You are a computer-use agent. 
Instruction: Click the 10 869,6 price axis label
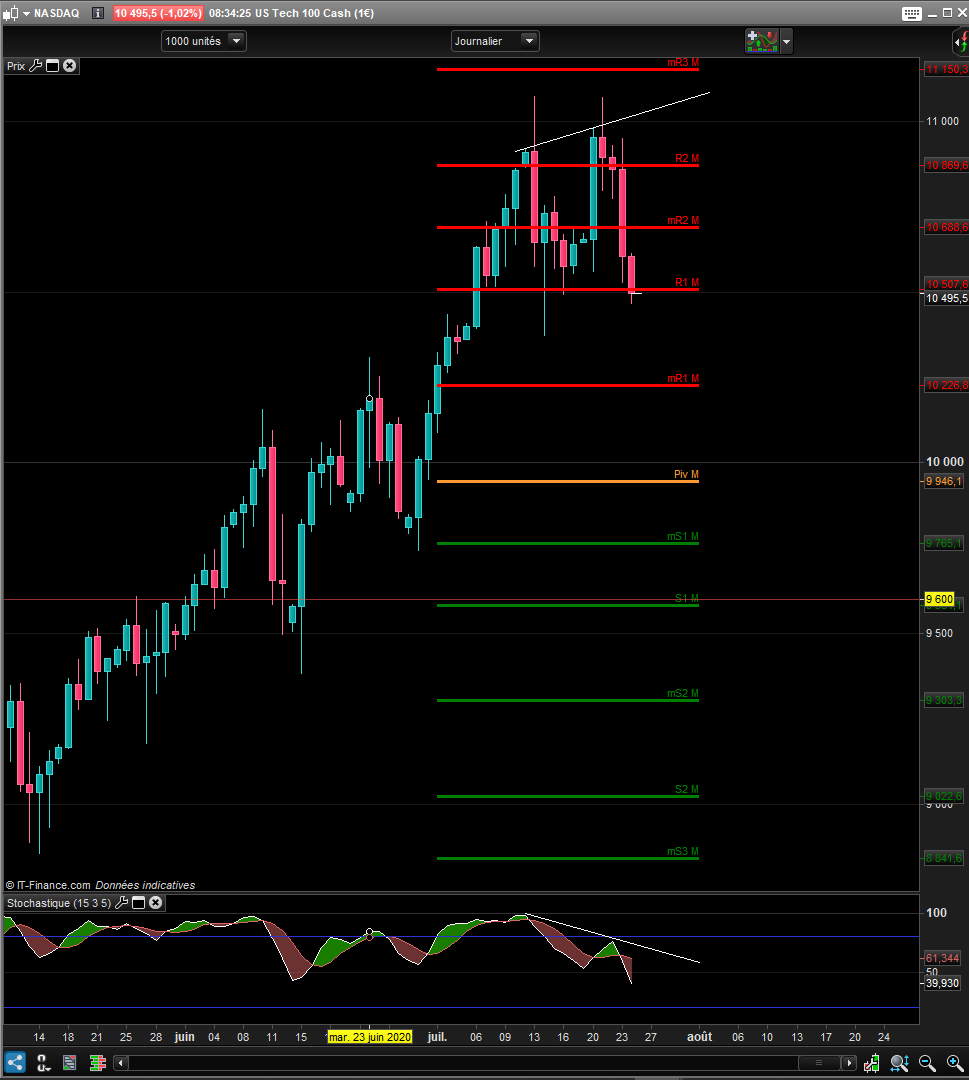pyautogui.click(x=946, y=165)
